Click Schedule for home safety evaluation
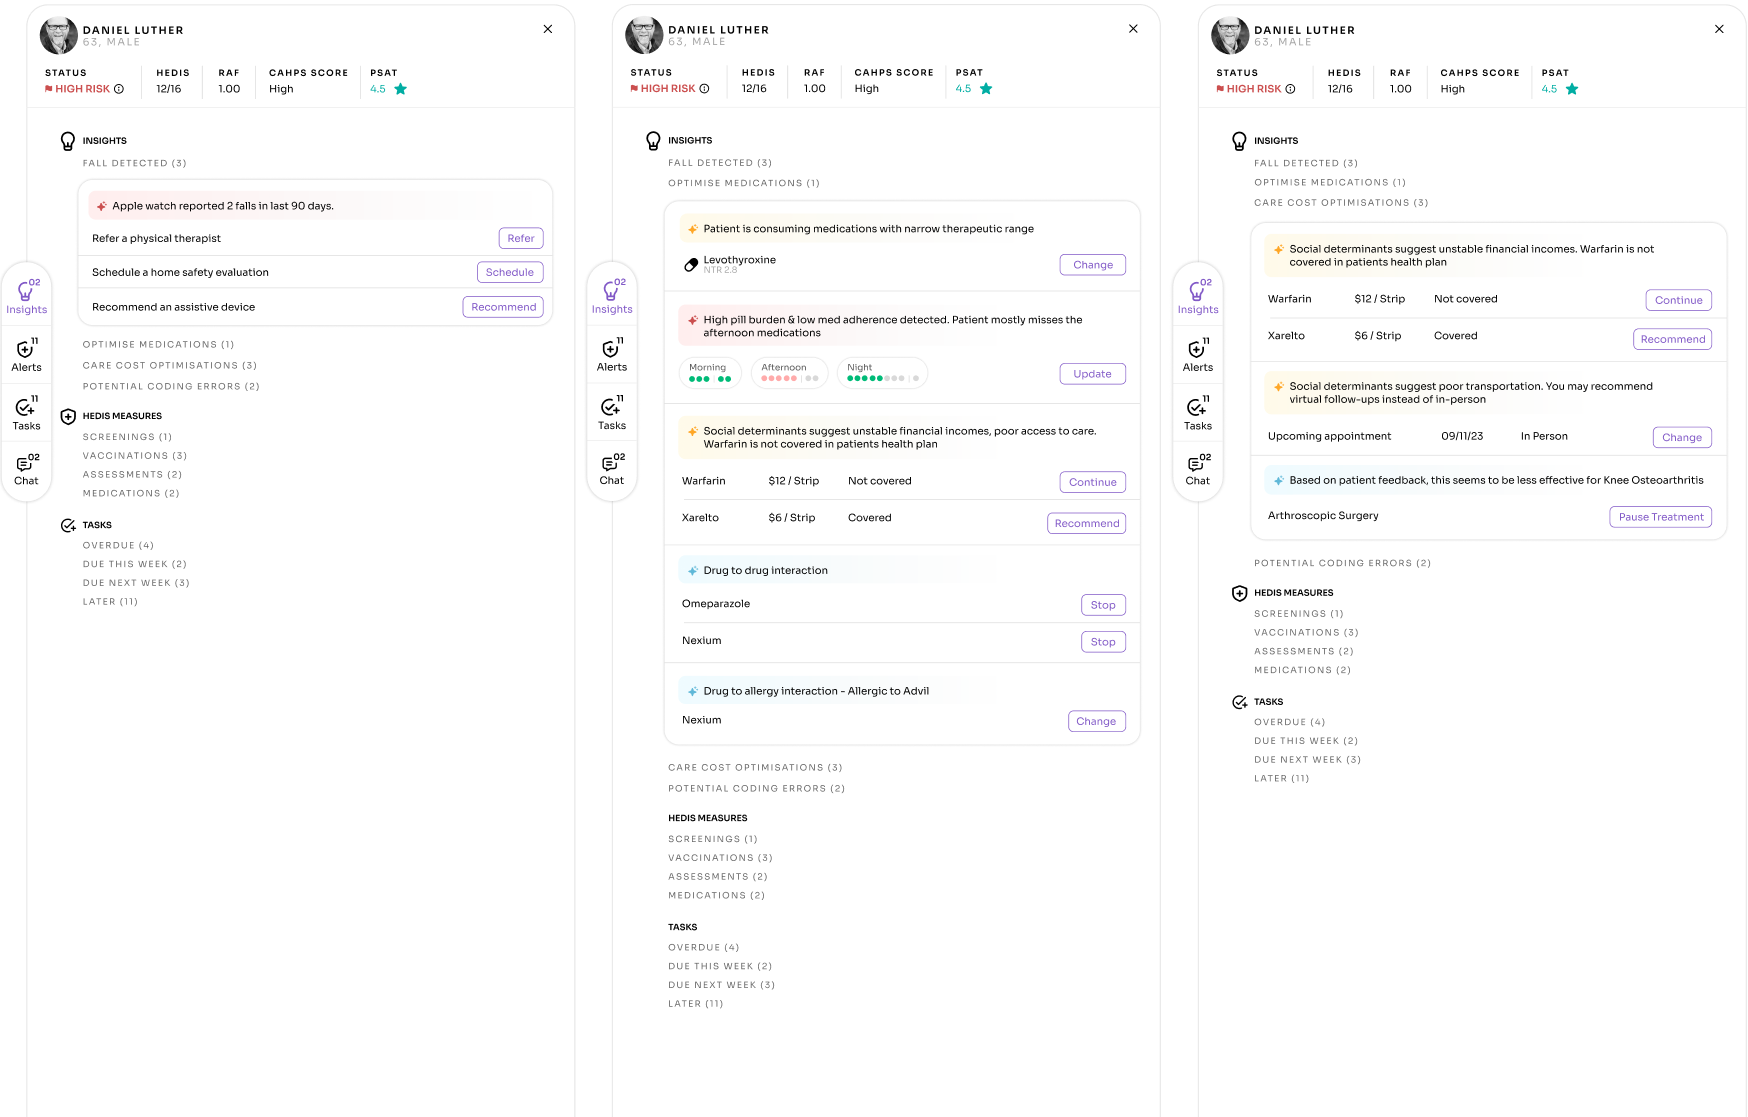This screenshot has width=1748, height=1117. coord(510,273)
